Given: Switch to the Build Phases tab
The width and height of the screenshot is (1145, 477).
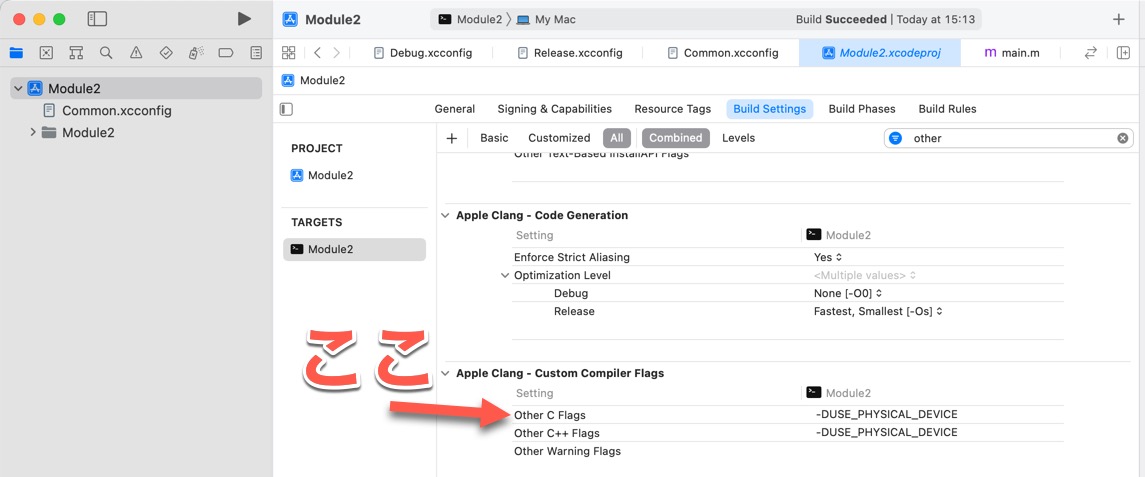Looking at the screenshot, I should 862,109.
